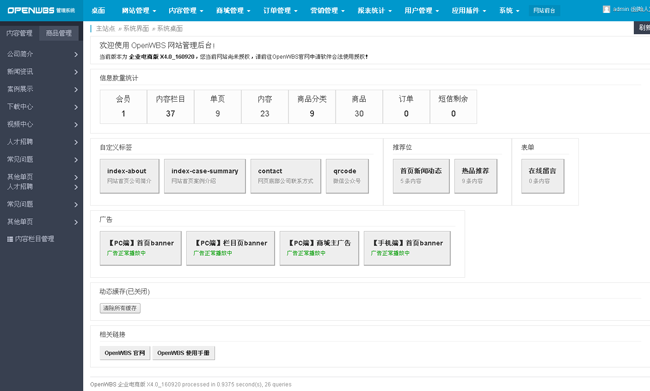
Task: Open the 单页 statistics card
Action: coord(218,107)
